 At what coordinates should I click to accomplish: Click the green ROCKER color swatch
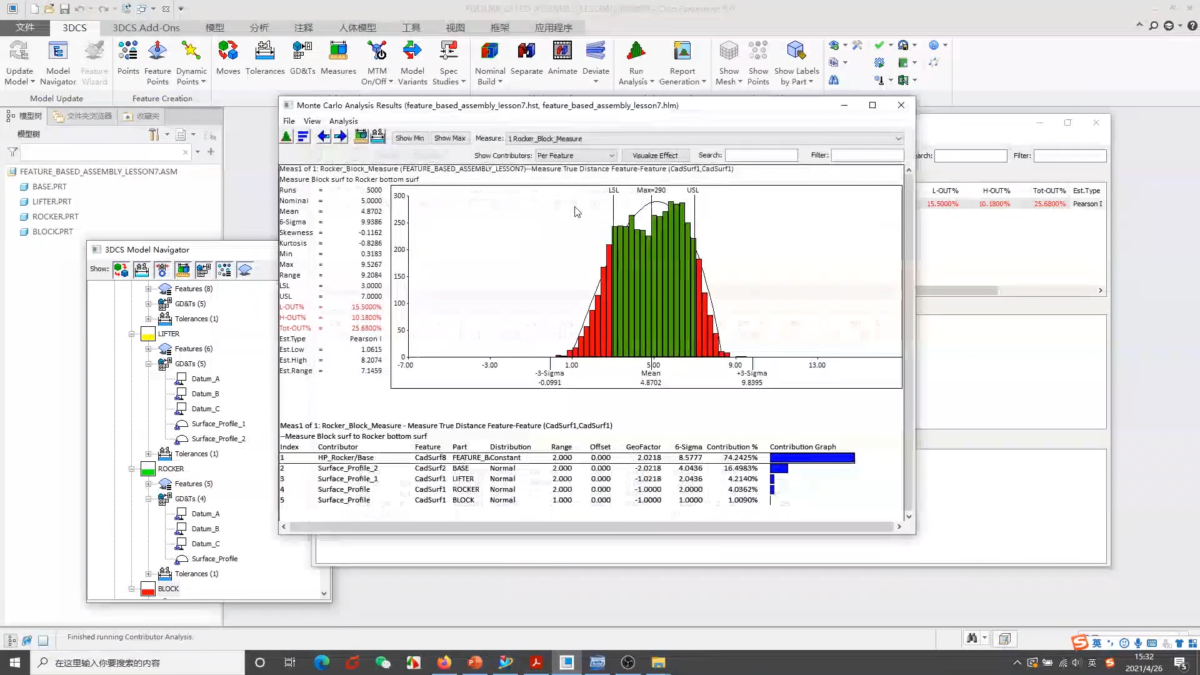click(x=148, y=469)
